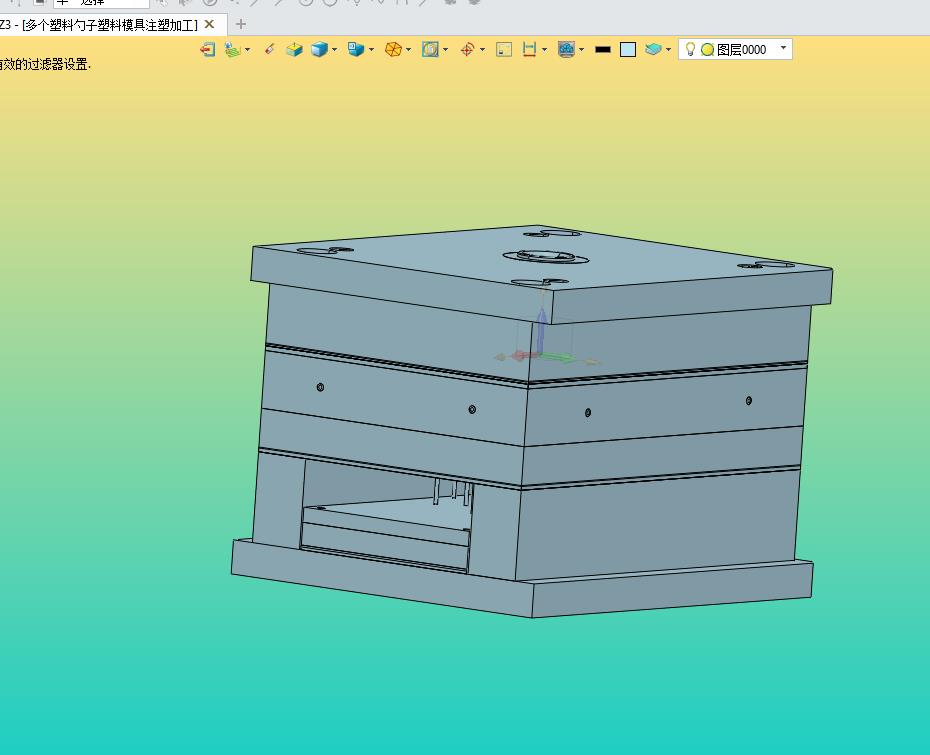Close the 多个塑料勺子塑料模具注塑加工 document tab
The width and height of the screenshot is (930, 755).
(x=209, y=24)
